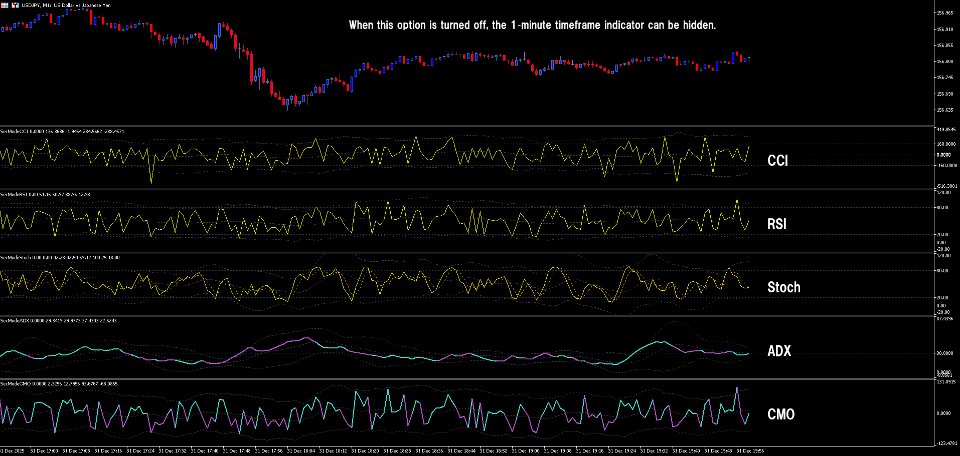This screenshot has height=456, width=960.
Task: Open the depth of market icon beside chart title
Action: pos(4,5)
